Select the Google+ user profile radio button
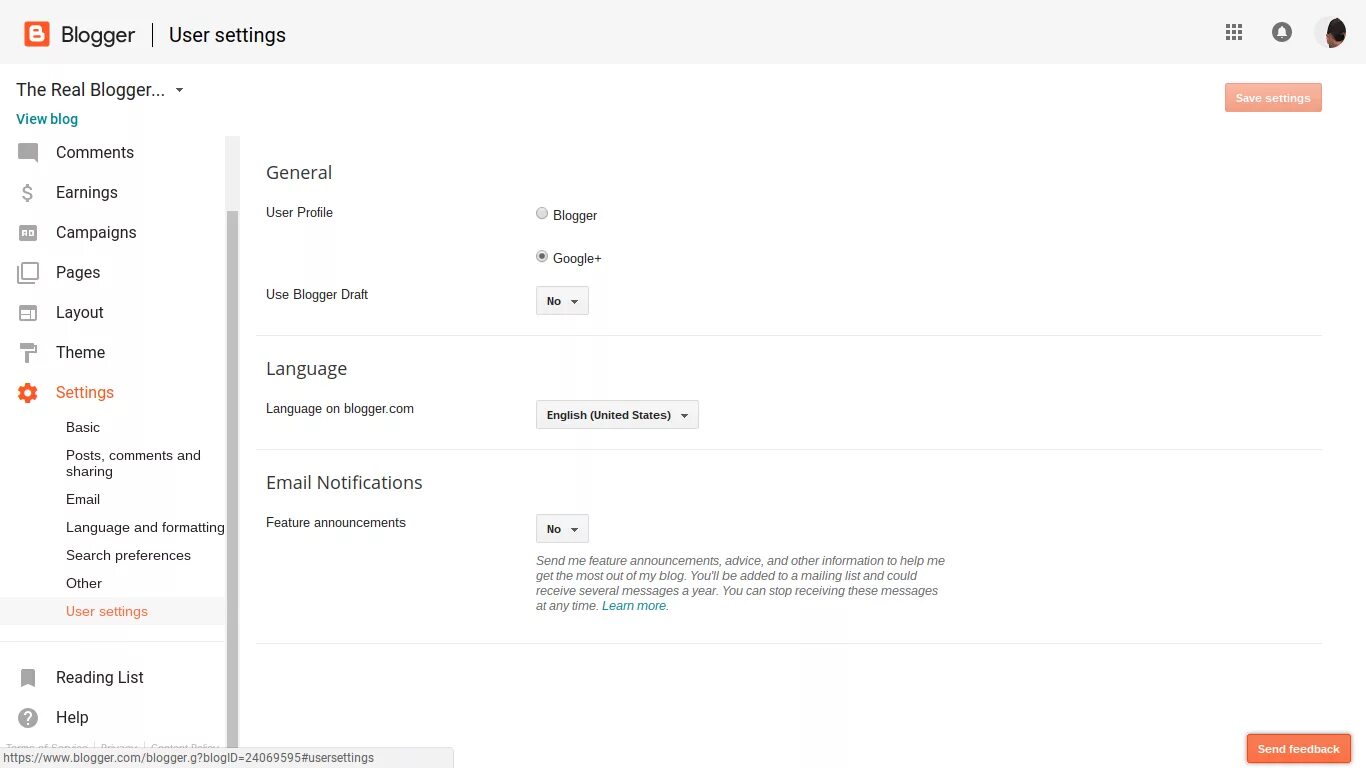The image size is (1366, 768). tap(542, 256)
